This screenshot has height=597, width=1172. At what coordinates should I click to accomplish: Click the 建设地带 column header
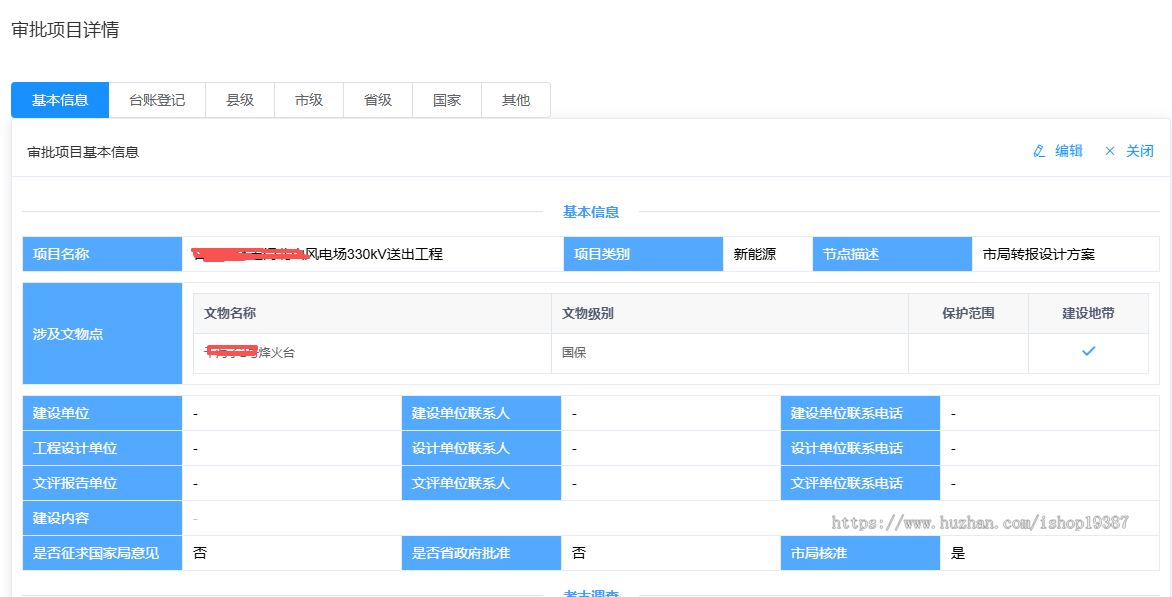1088,313
